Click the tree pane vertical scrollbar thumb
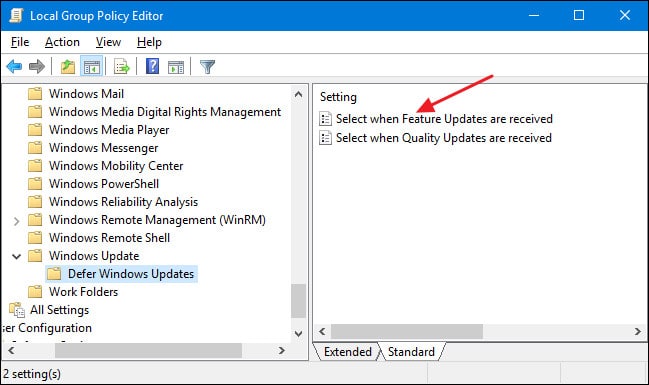The image size is (649, 385). point(298,301)
